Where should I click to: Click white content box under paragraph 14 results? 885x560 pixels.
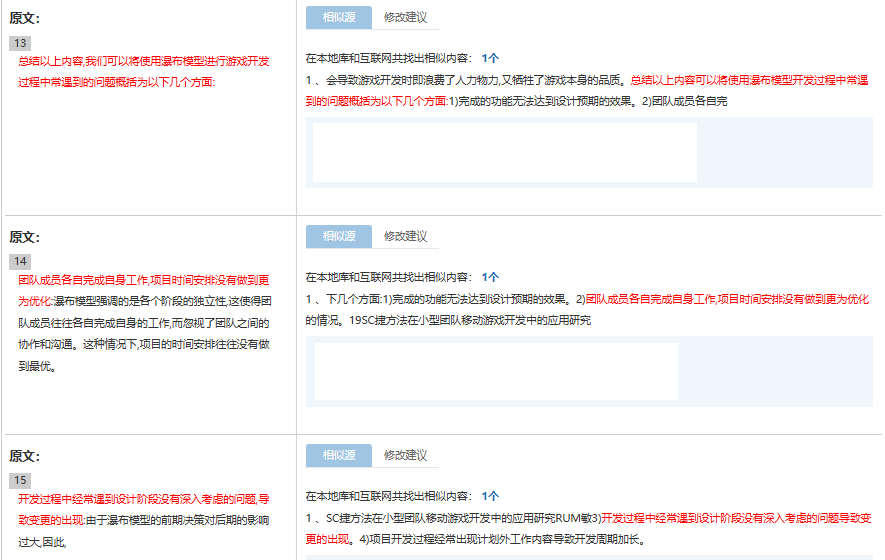(496, 371)
